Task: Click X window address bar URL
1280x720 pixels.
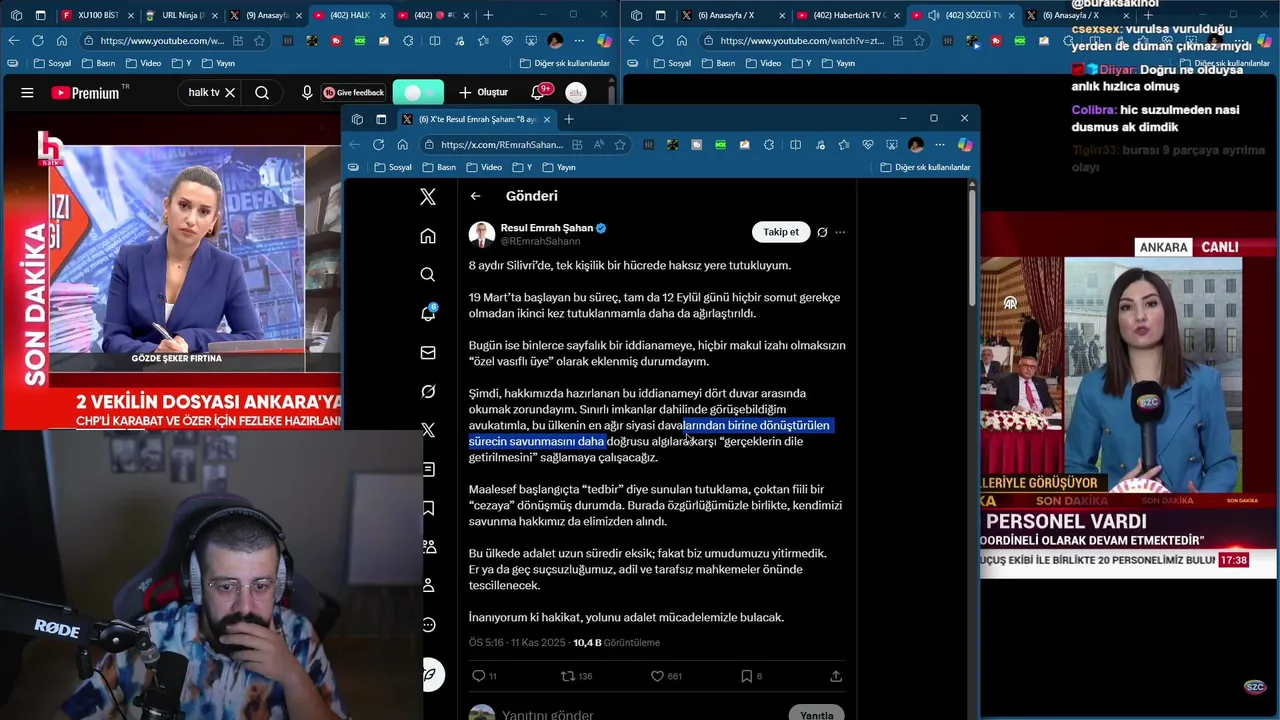Action: pyautogui.click(x=502, y=145)
